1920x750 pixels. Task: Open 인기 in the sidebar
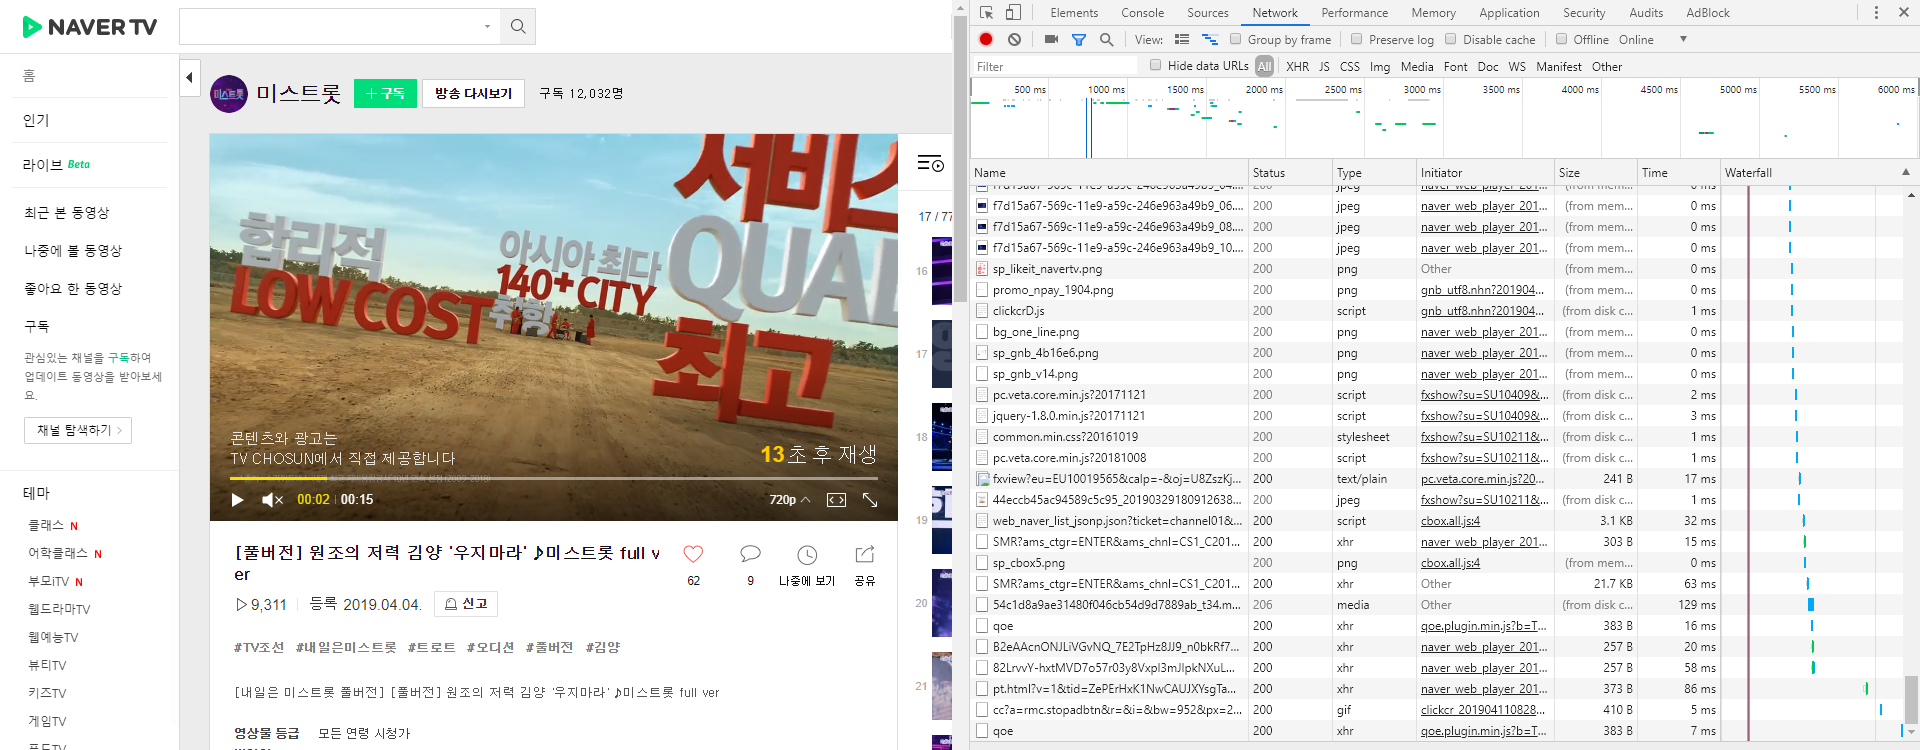(x=36, y=120)
